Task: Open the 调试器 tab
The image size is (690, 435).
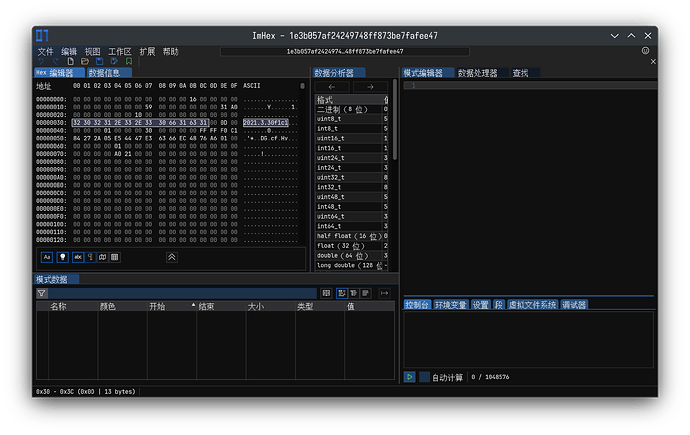Action: pos(574,305)
